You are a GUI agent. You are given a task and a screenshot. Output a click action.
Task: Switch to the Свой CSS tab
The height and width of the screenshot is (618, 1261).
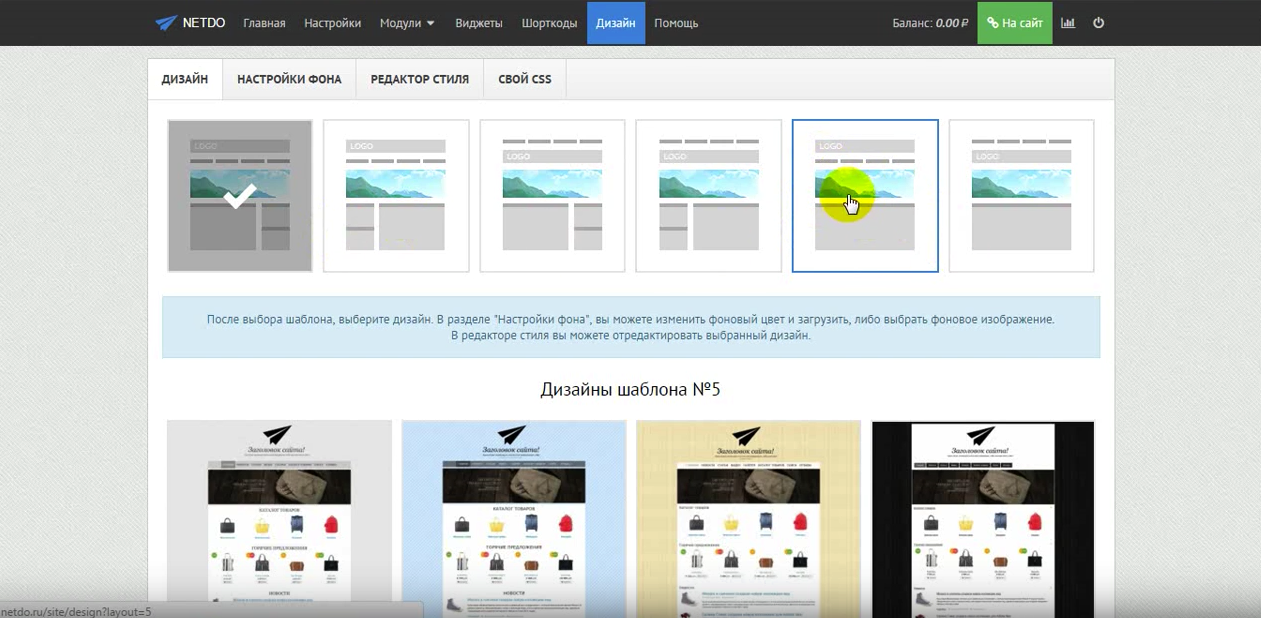click(x=524, y=79)
